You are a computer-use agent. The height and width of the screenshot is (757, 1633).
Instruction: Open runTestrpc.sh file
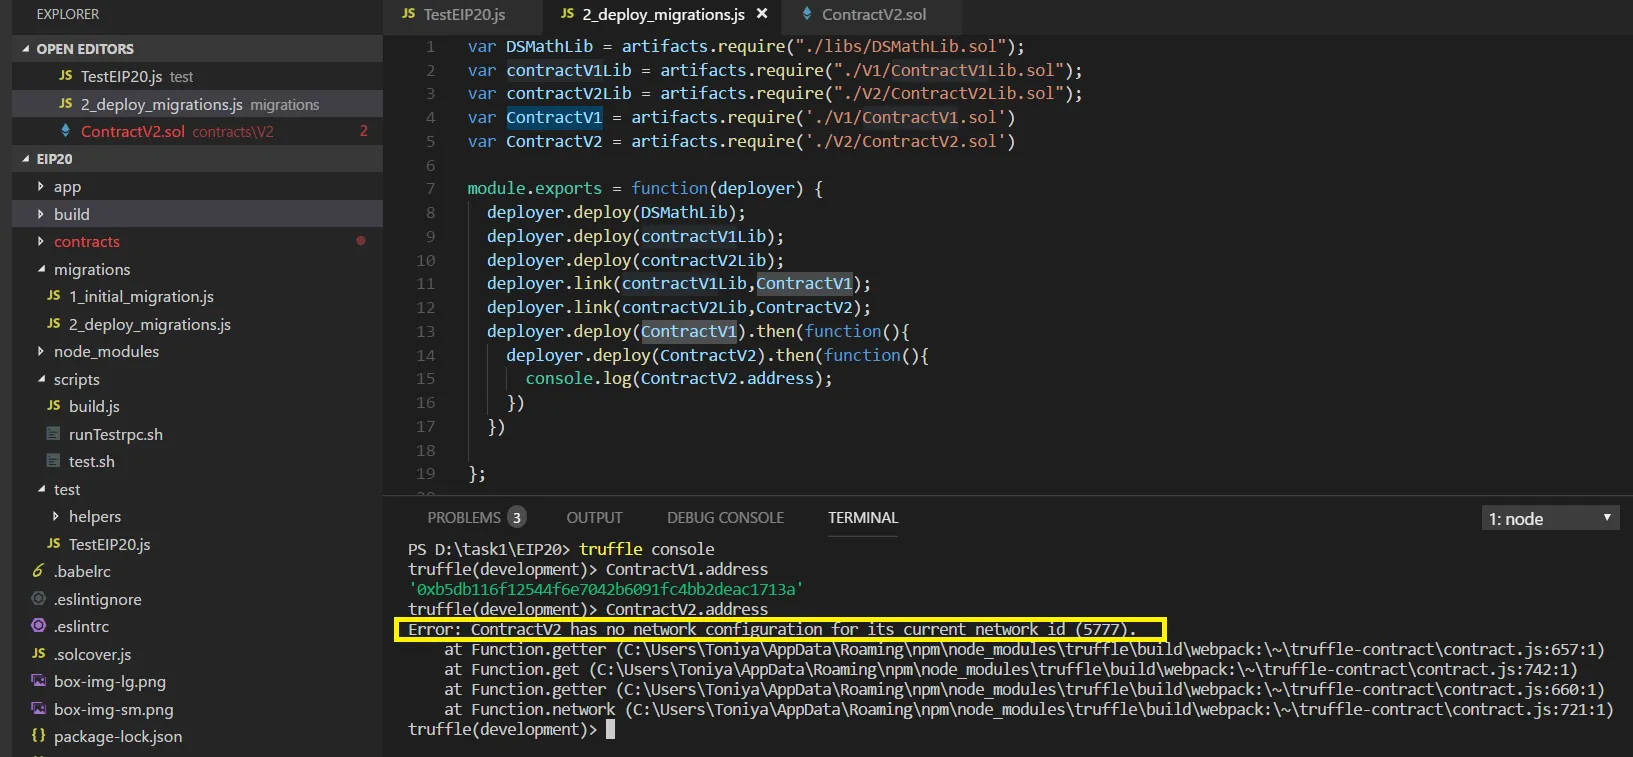[197, 434]
